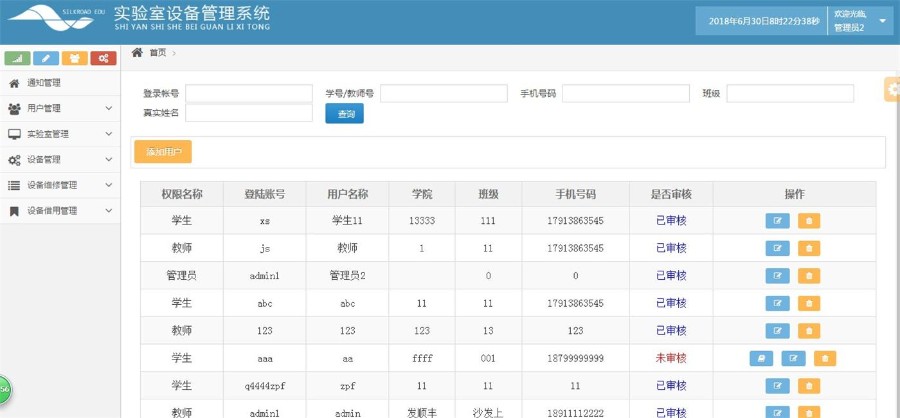Click the red gears shortcut icon

tap(103, 58)
